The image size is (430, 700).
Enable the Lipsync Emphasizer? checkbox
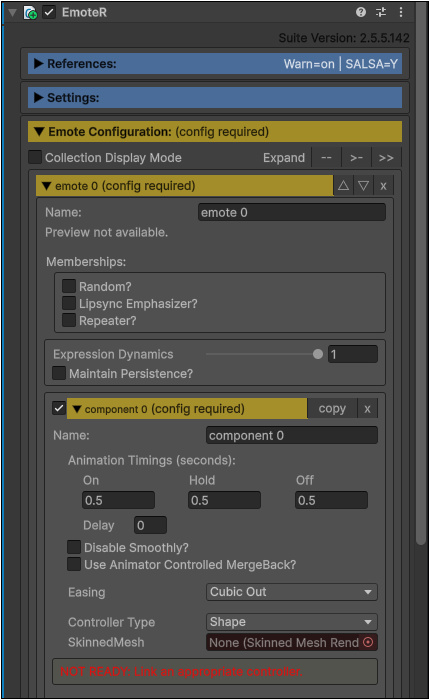point(69,303)
